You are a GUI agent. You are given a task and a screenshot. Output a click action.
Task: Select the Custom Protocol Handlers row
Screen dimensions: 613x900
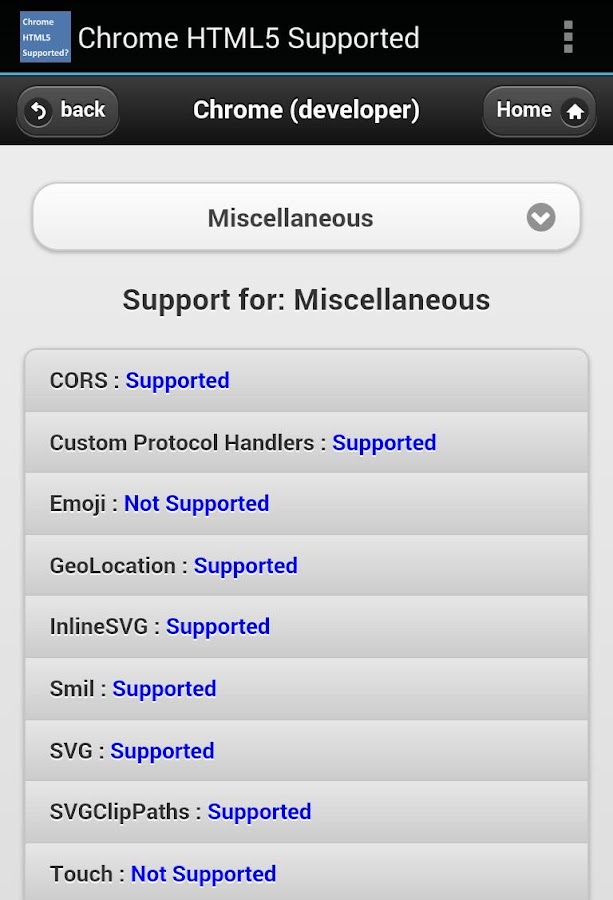[x=306, y=443]
